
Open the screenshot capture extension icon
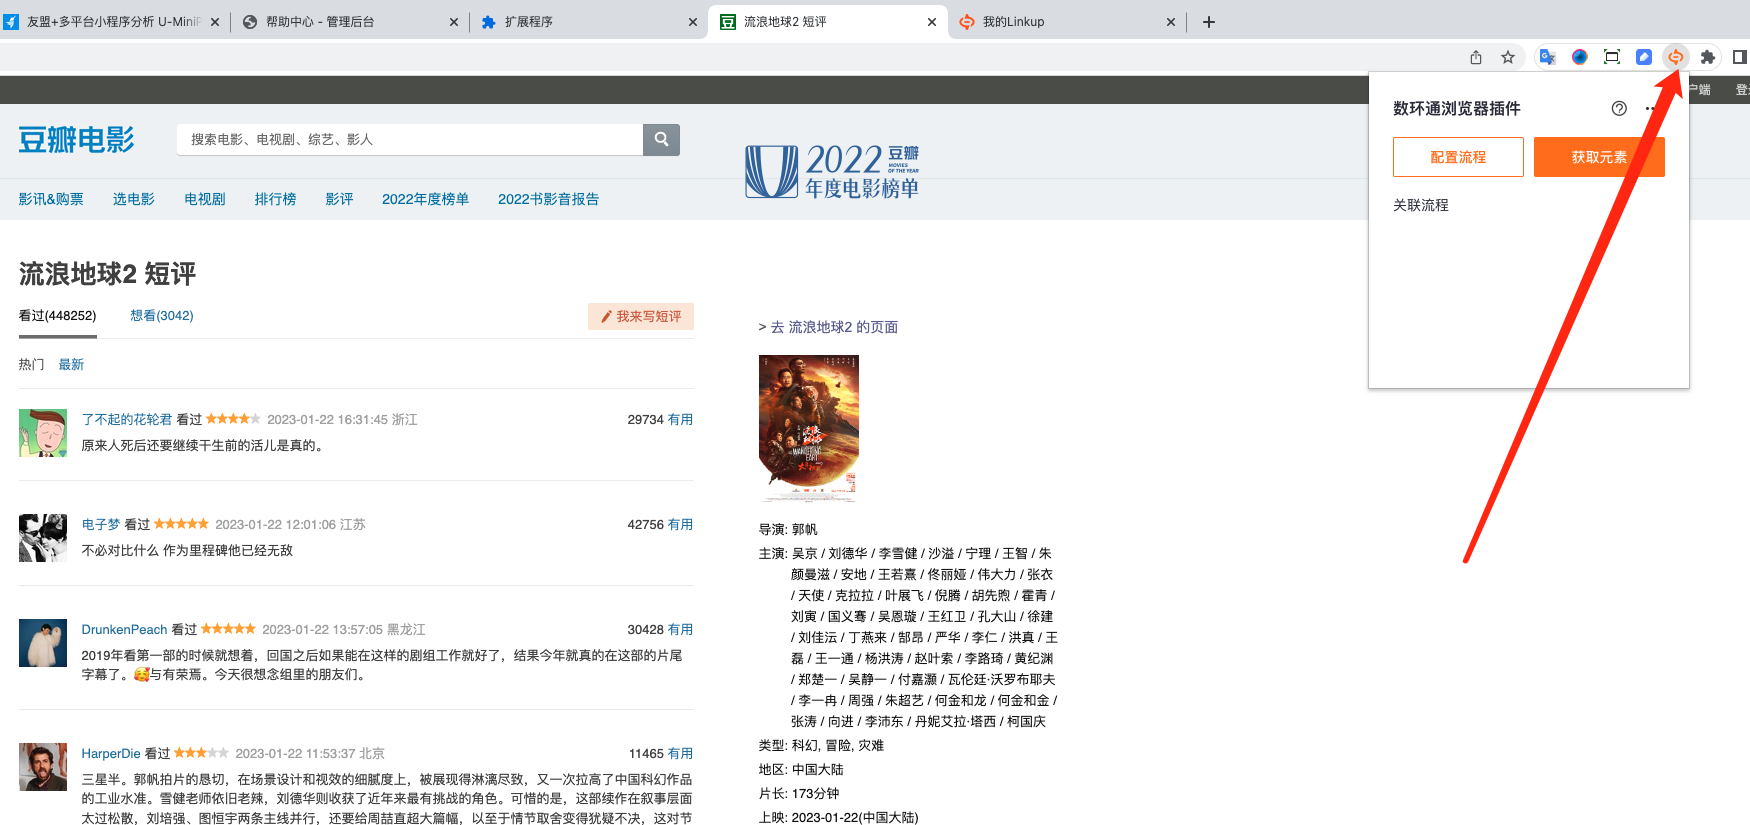1612,57
